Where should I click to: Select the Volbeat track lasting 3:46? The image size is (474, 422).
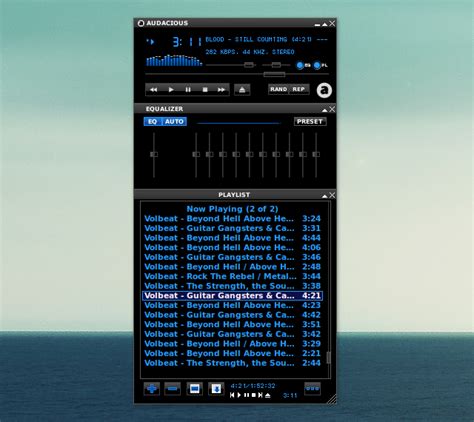pos(232,257)
